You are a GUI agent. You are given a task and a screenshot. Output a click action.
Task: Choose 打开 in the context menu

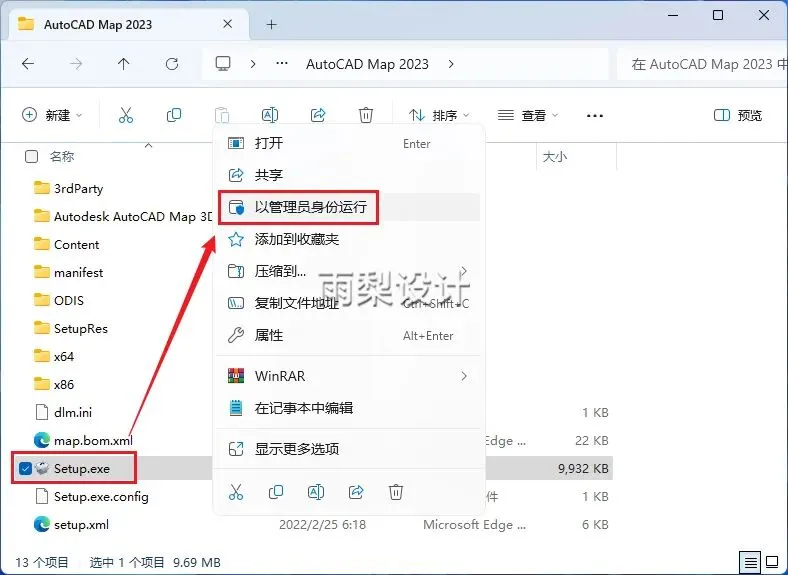click(x=348, y=143)
